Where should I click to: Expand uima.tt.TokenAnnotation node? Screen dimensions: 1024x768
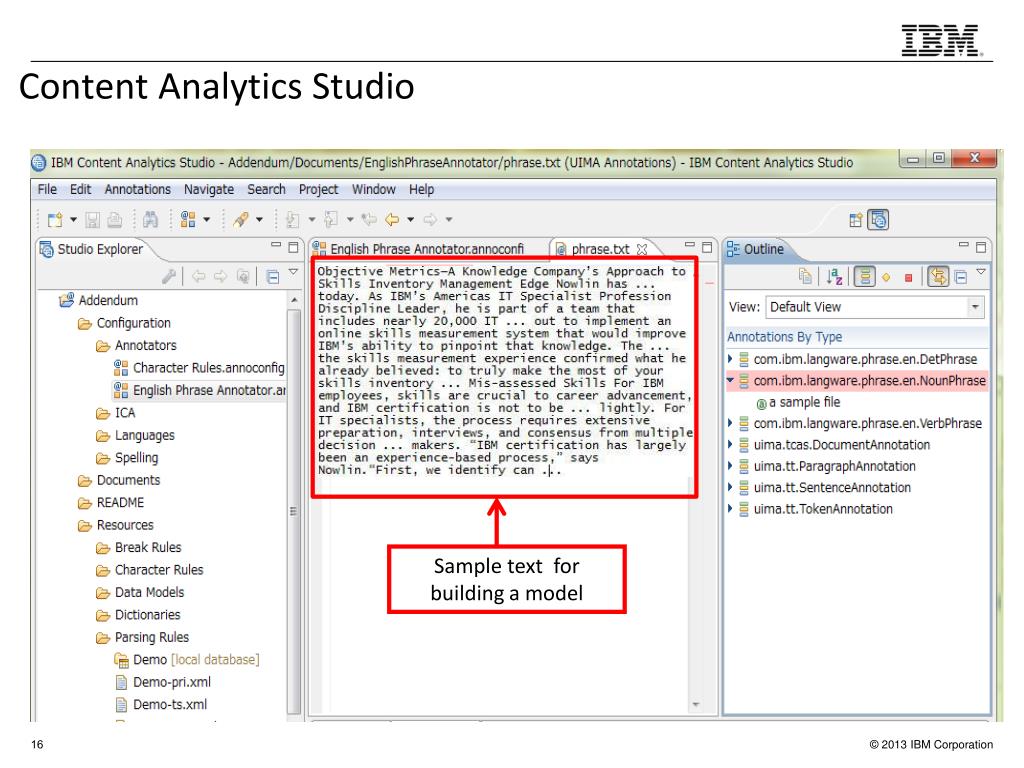coord(730,509)
